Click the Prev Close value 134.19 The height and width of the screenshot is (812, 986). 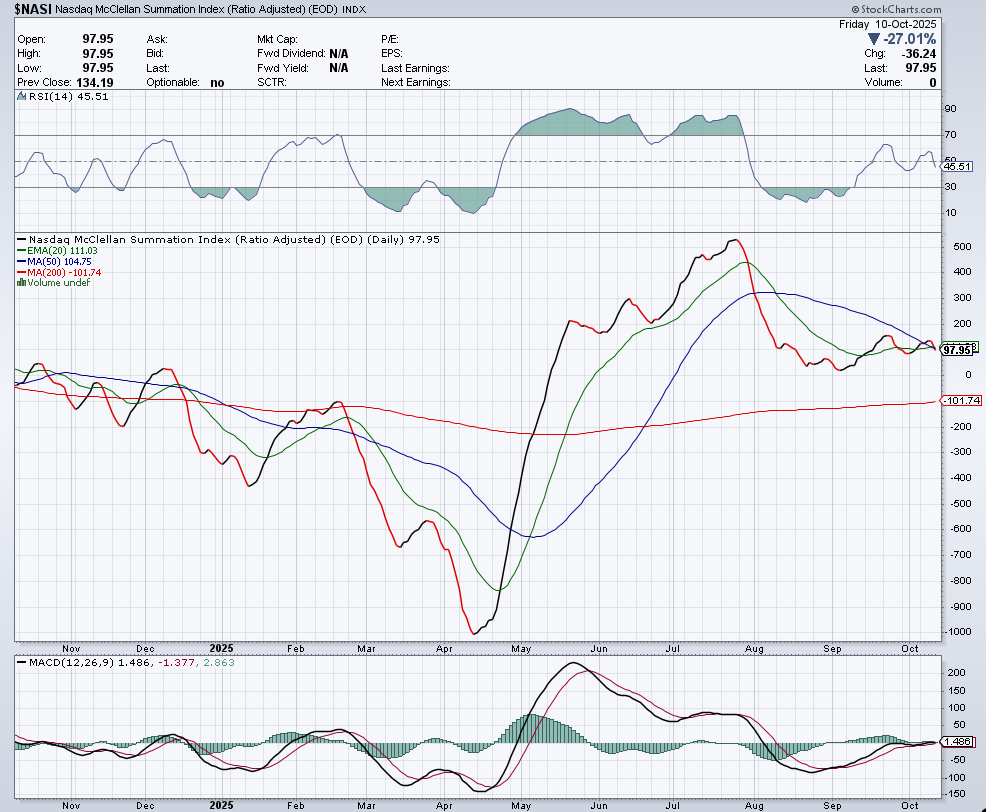click(95, 82)
